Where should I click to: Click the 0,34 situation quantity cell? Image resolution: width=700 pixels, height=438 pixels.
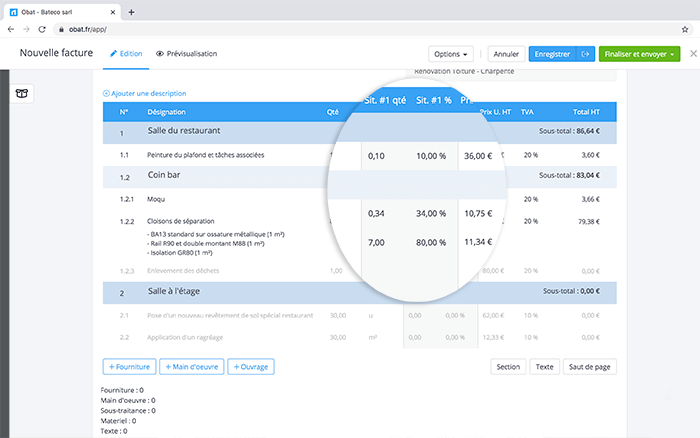(x=376, y=213)
